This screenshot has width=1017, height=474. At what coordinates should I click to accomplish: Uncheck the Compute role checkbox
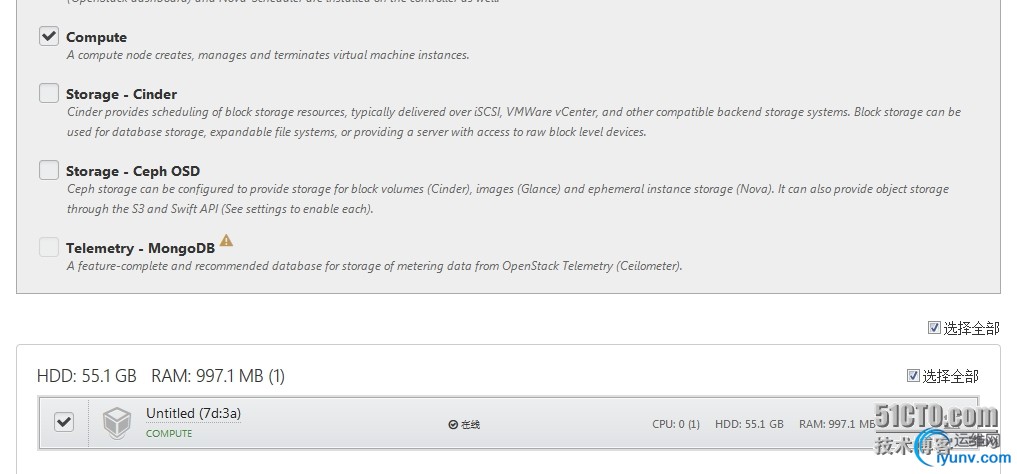(x=49, y=36)
